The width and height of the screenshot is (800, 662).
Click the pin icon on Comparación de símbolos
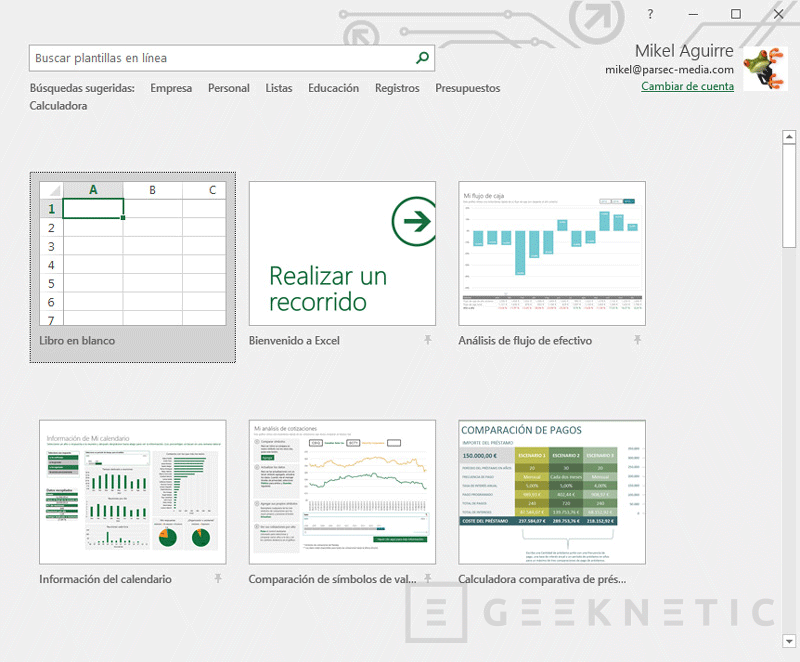click(x=426, y=578)
